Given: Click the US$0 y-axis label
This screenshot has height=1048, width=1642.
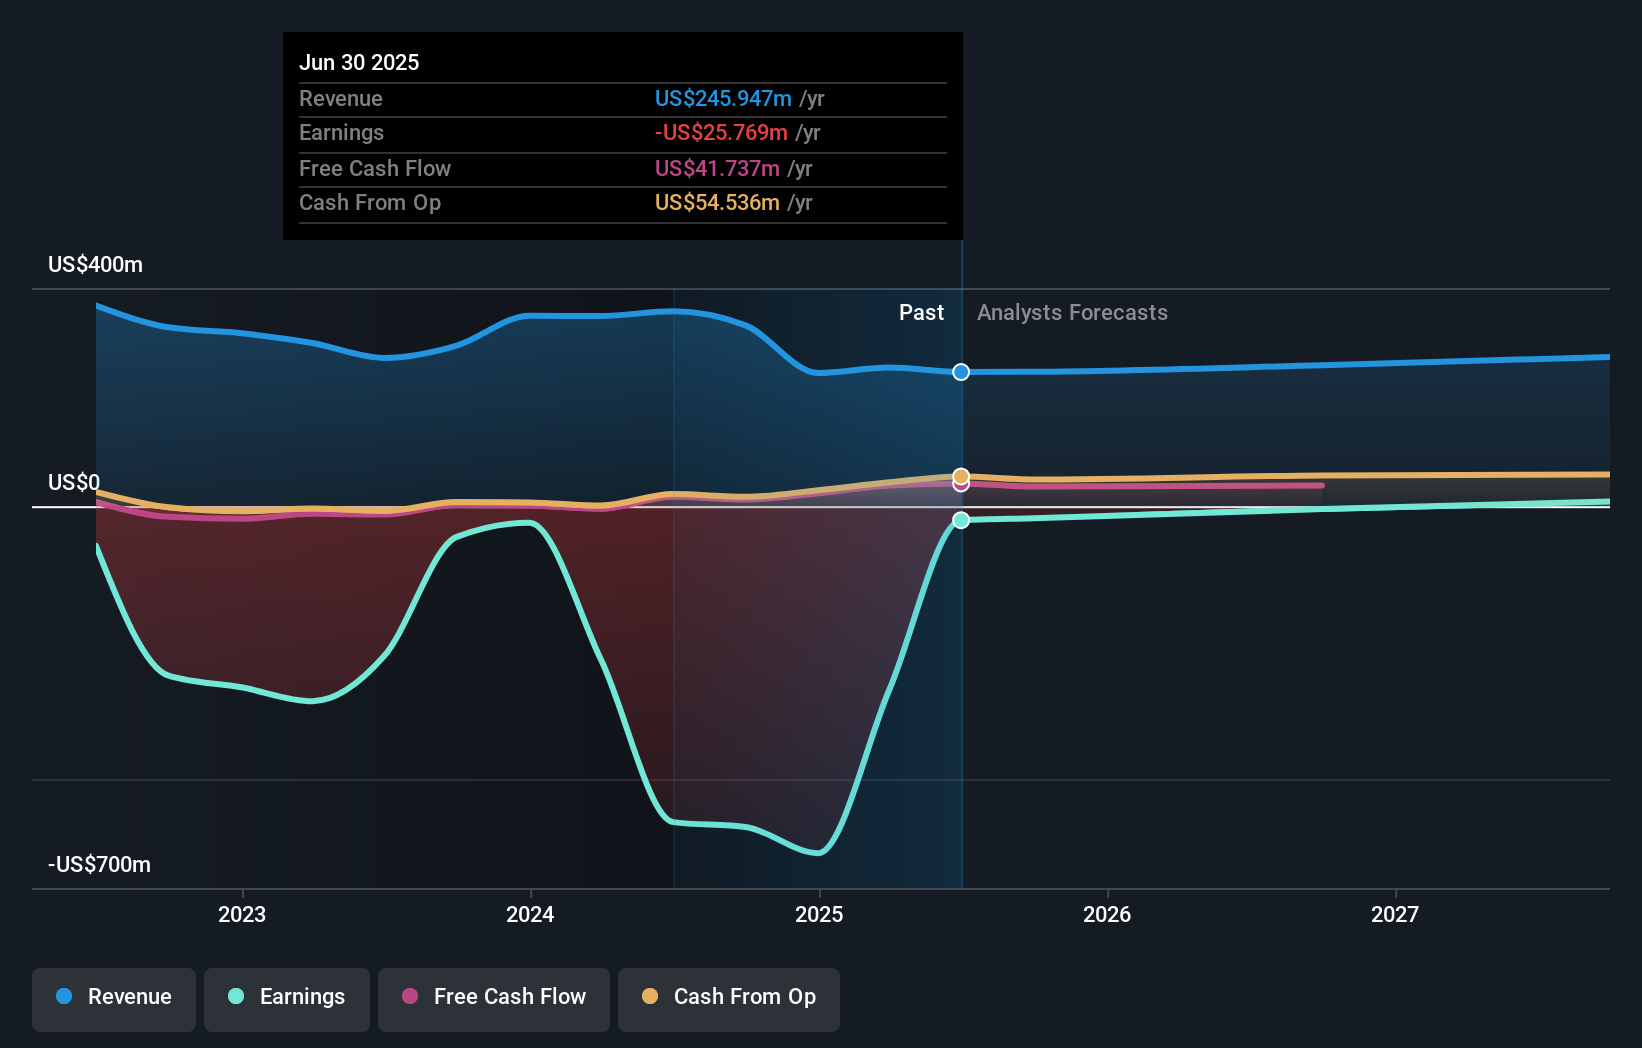Looking at the screenshot, I should click(74, 482).
